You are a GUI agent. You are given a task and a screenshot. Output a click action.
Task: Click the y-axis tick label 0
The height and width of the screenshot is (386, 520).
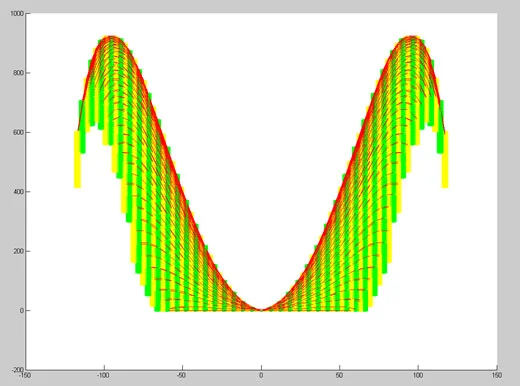click(22, 310)
